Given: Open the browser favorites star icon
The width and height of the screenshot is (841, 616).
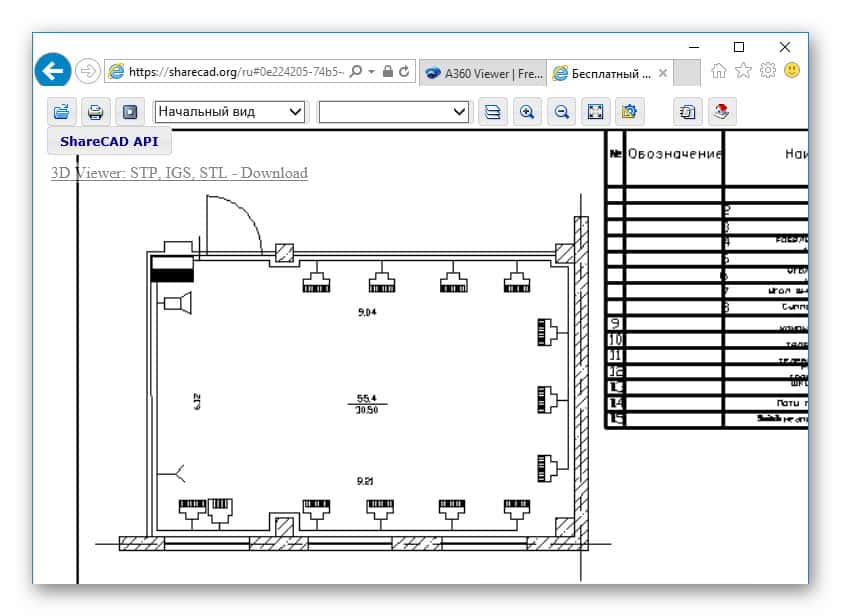Looking at the screenshot, I should (x=743, y=71).
